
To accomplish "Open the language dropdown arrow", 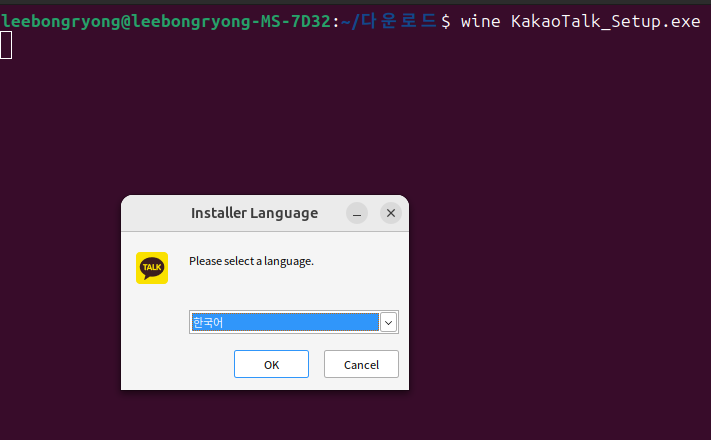I will (x=389, y=323).
